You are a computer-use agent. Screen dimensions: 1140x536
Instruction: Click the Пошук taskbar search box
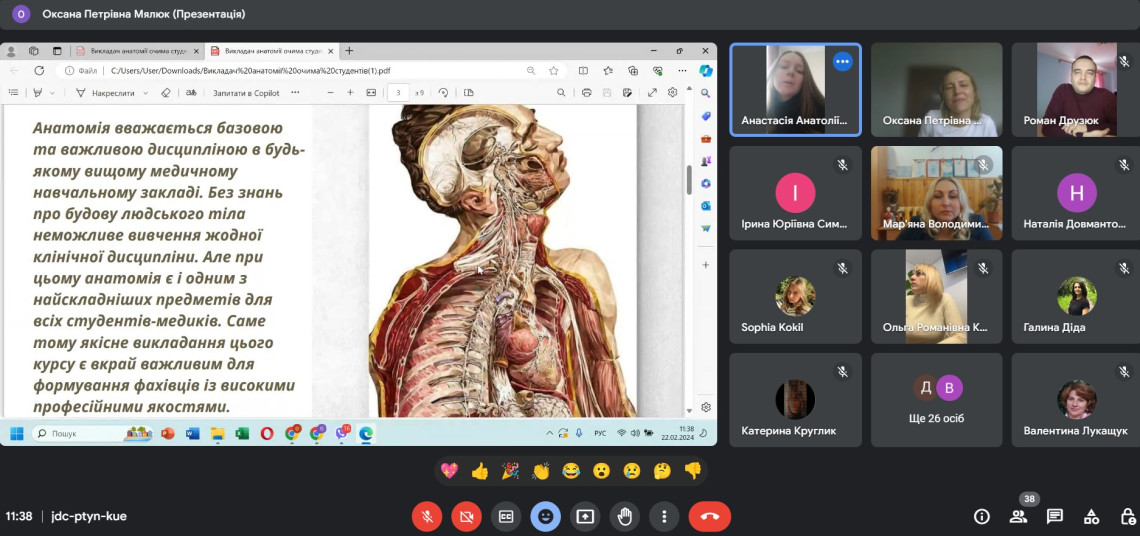pos(91,433)
